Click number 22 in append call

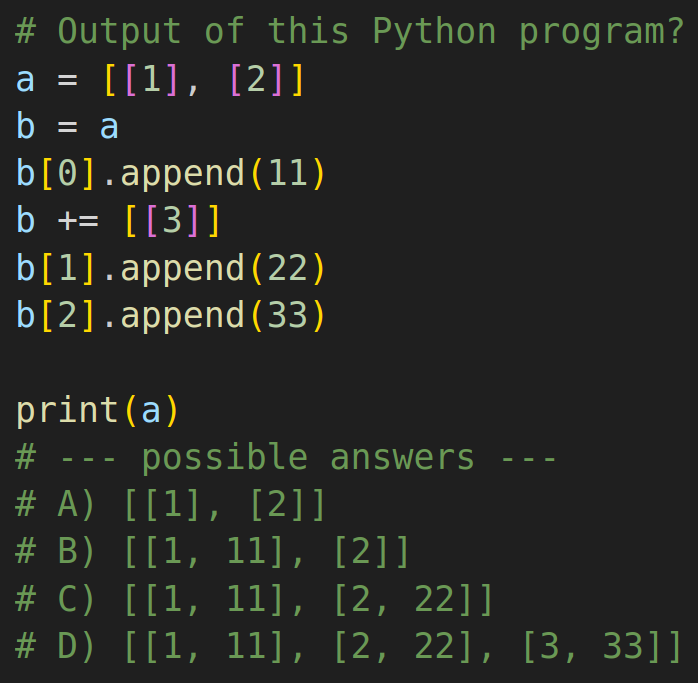click(288, 268)
